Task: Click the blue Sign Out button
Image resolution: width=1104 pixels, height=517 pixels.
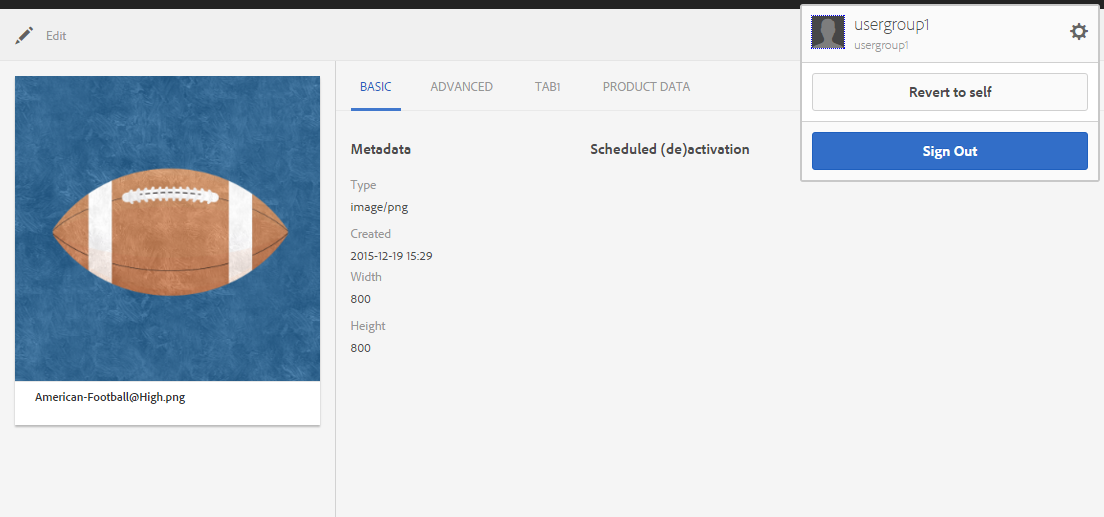Action: (x=949, y=151)
